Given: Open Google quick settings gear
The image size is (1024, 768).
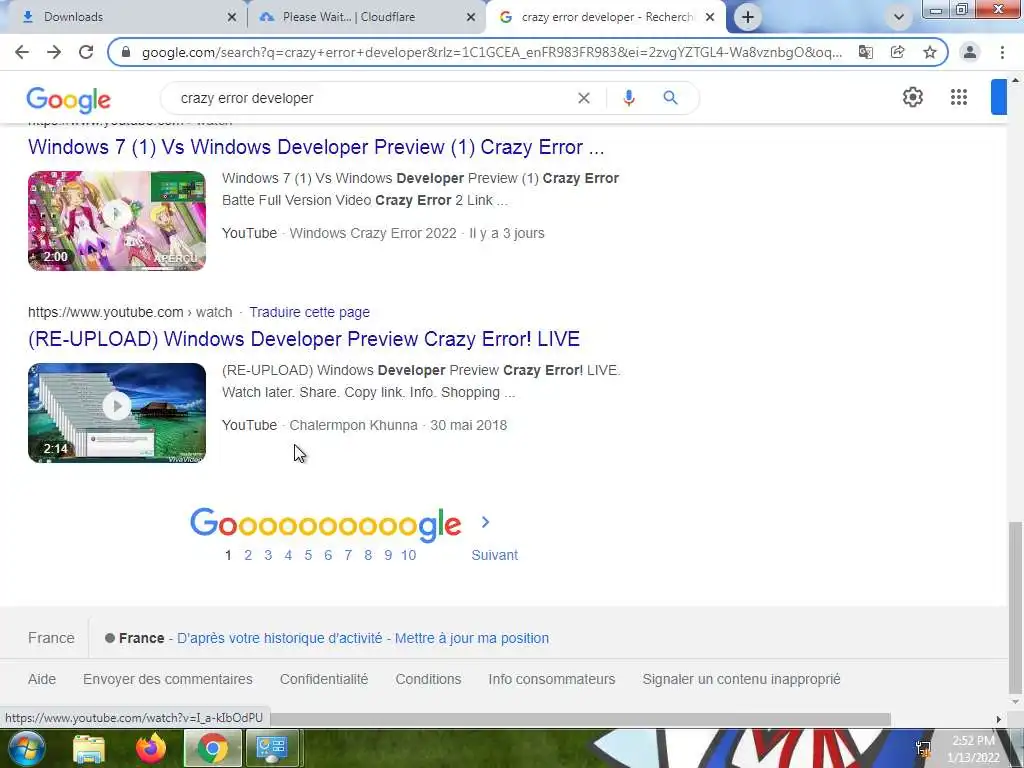Looking at the screenshot, I should [912, 97].
